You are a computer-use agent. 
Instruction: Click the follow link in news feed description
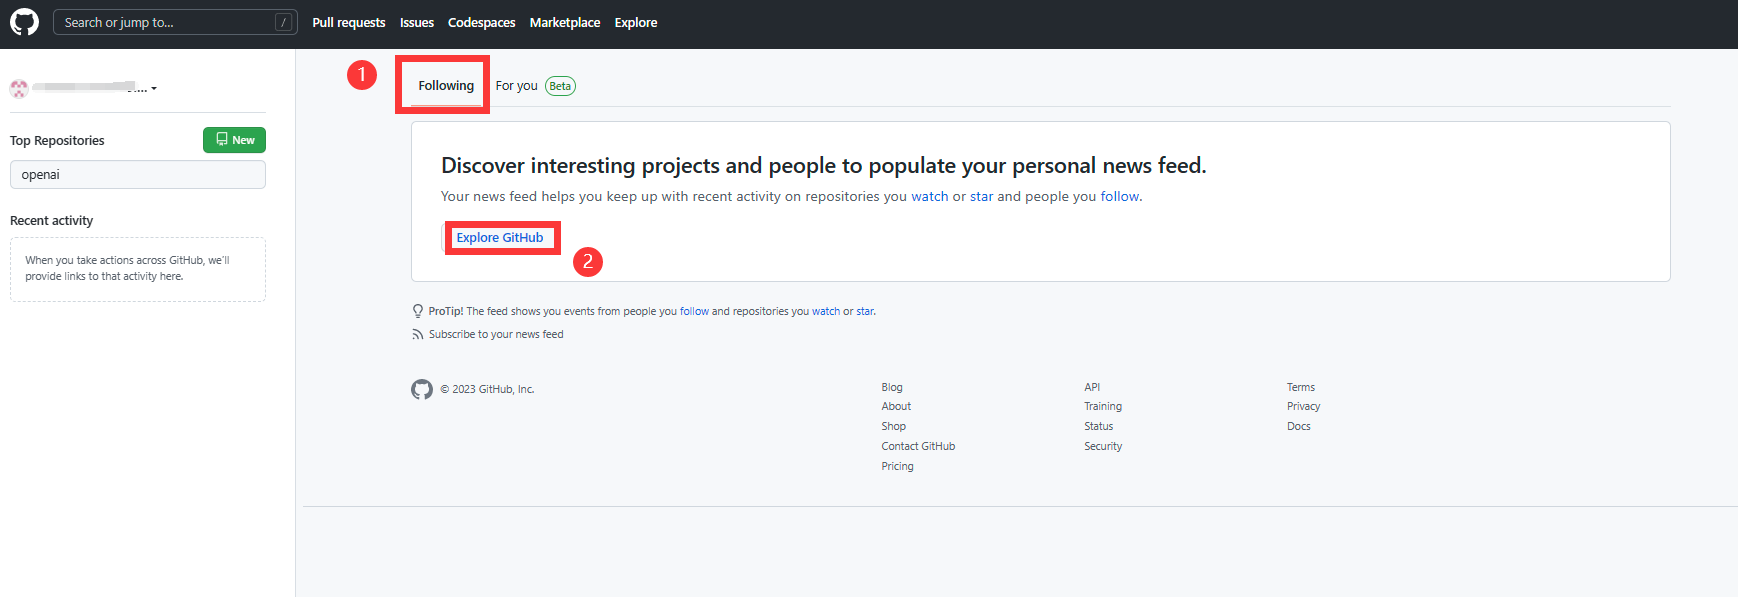coord(1120,197)
